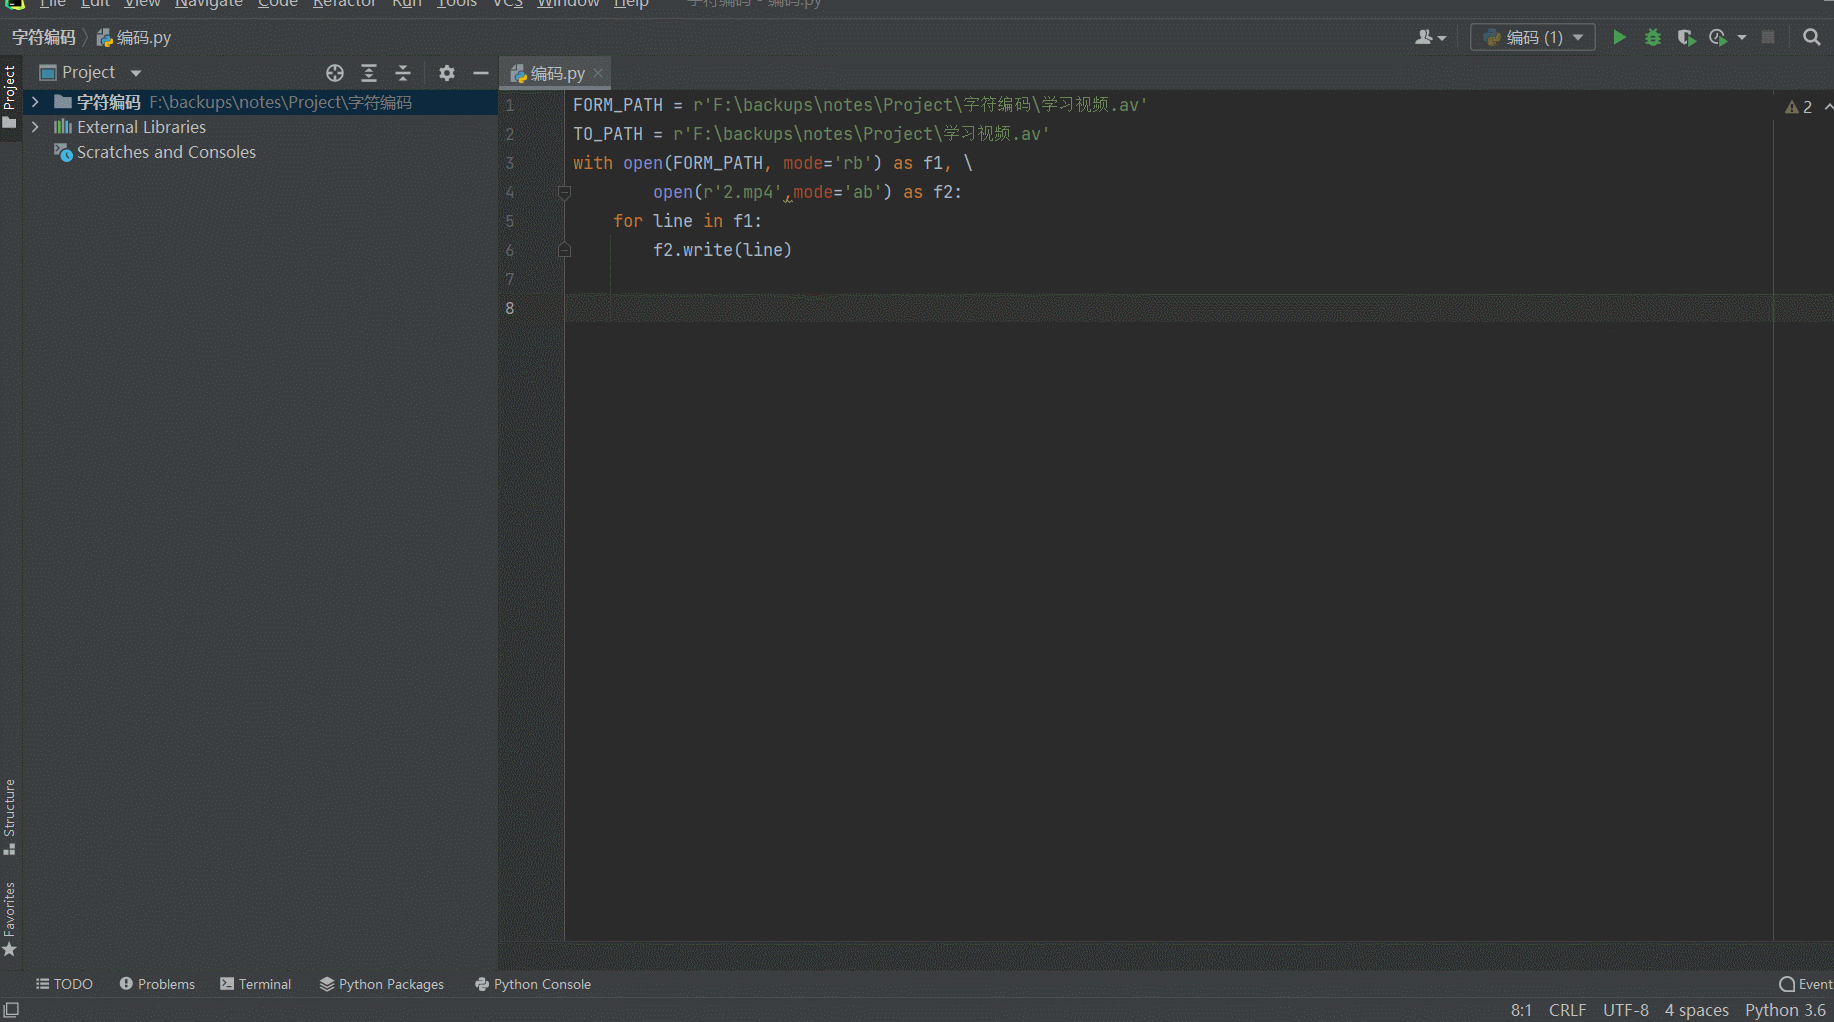Toggle the Project side tool button
The height and width of the screenshot is (1022, 1834).
10,97
